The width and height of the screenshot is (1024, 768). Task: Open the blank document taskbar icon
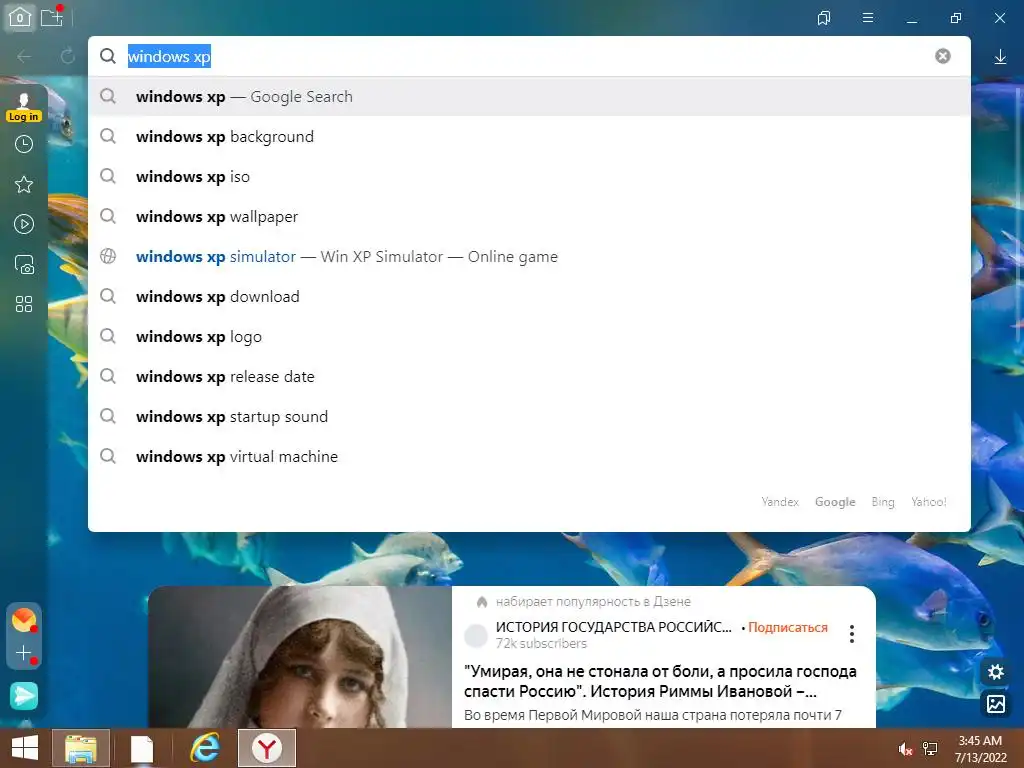click(x=142, y=748)
